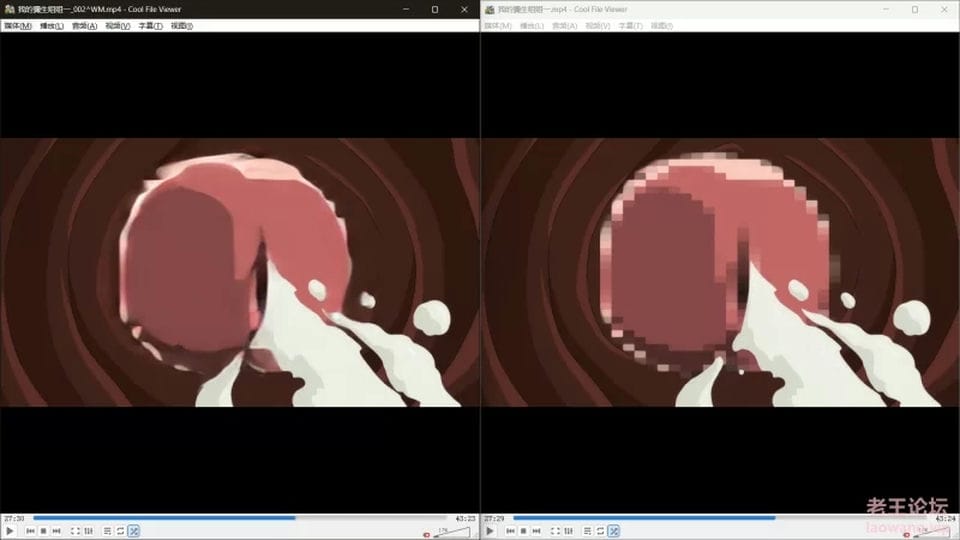Close the right Cool File Viewer window

pos(944,9)
